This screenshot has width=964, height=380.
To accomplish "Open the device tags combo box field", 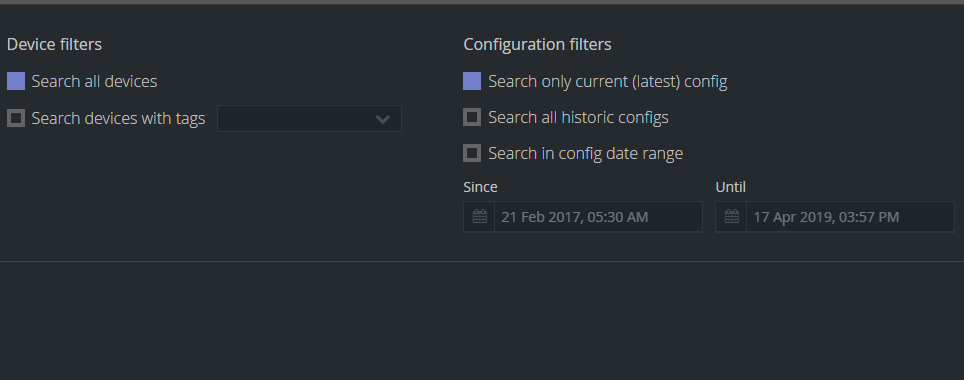I will point(309,119).
